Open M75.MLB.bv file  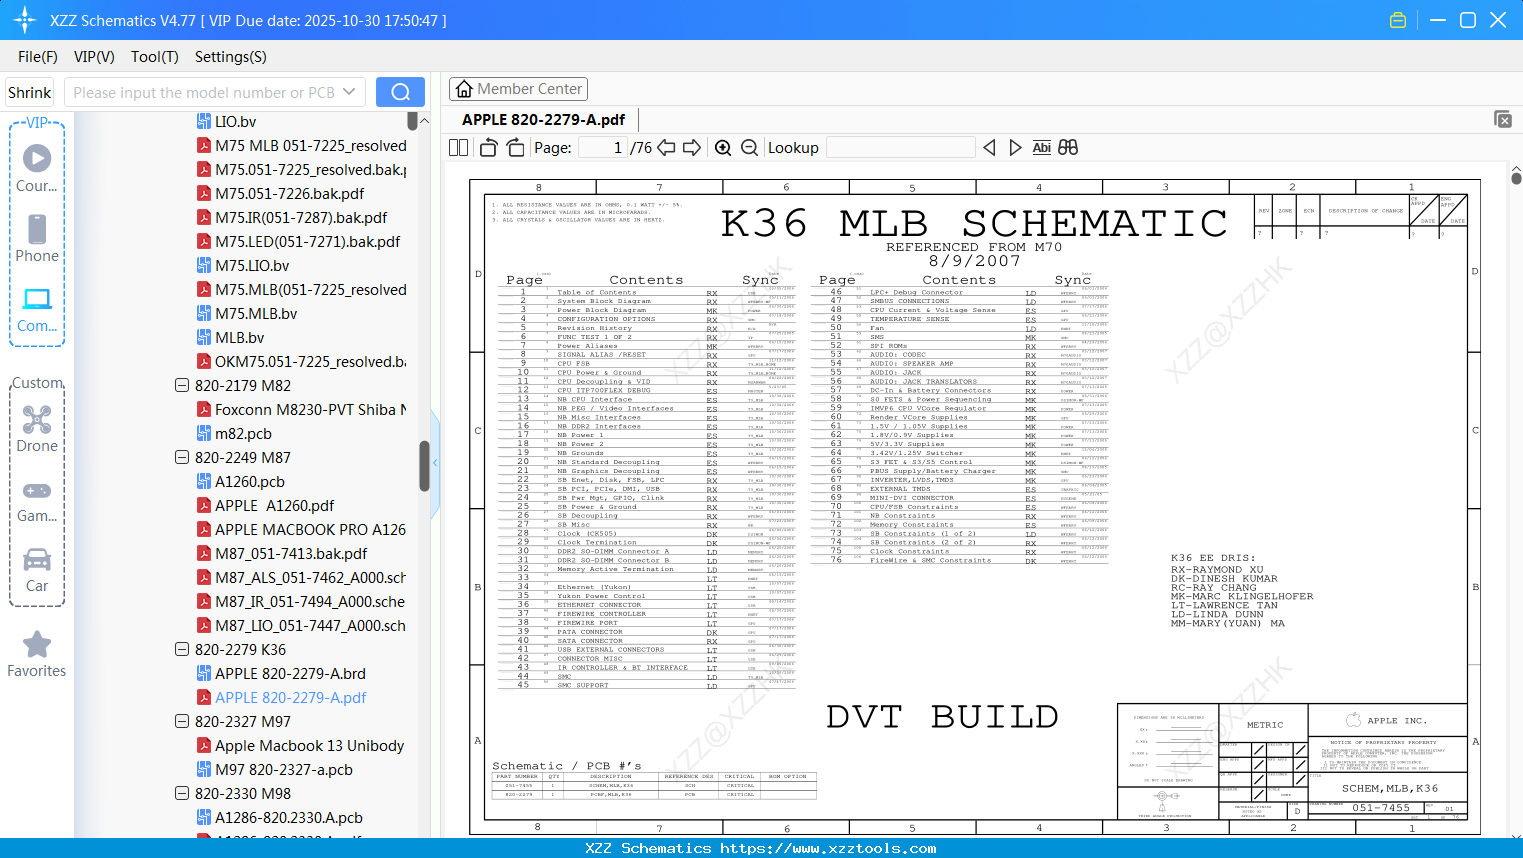click(256, 313)
